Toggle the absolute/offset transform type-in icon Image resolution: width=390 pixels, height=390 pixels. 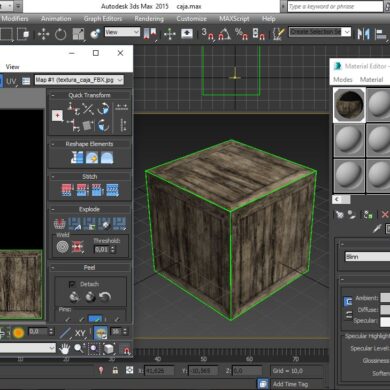pos(129,370)
